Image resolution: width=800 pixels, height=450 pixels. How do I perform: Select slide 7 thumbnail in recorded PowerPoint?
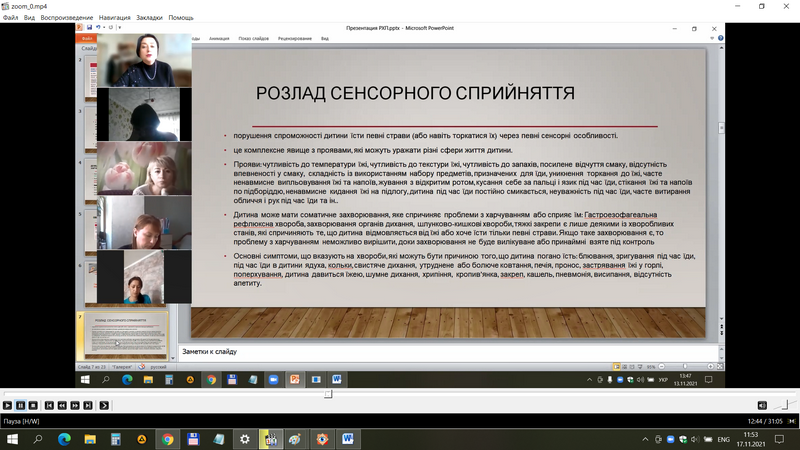[126, 335]
